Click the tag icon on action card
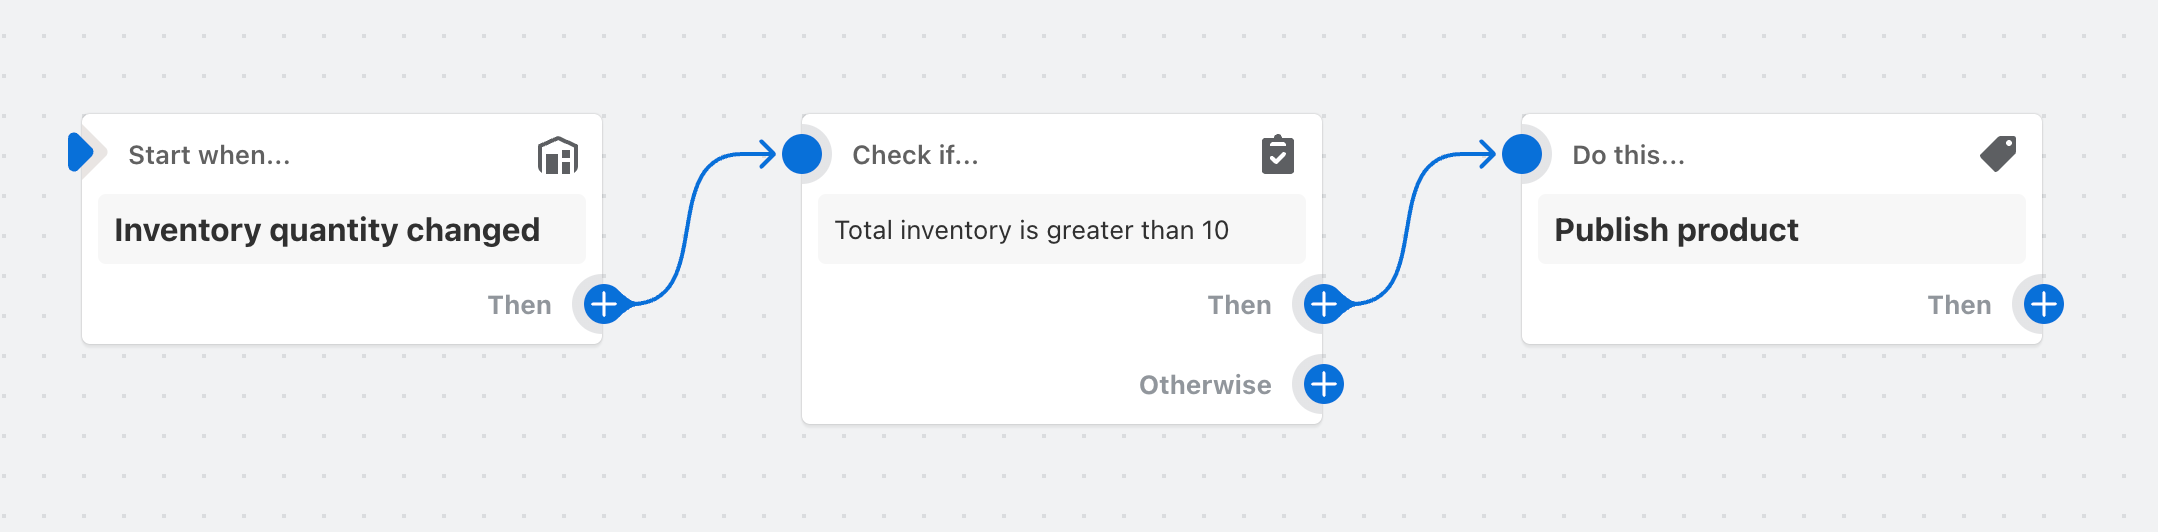Image resolution: width=2158 pixels, height=532 pixels. (x=1998, y=154)
